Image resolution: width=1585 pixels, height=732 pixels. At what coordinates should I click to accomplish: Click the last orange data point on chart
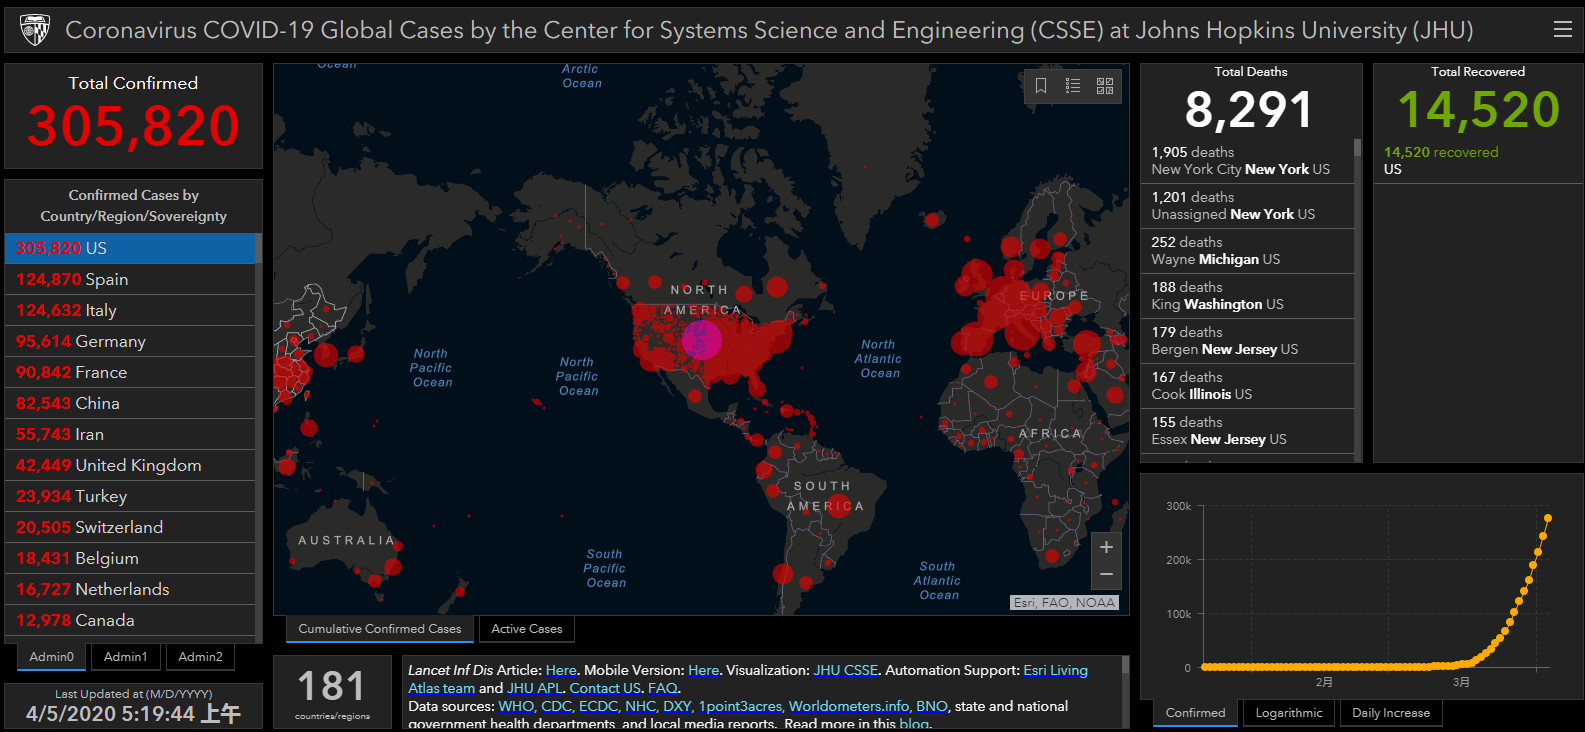1548,518
